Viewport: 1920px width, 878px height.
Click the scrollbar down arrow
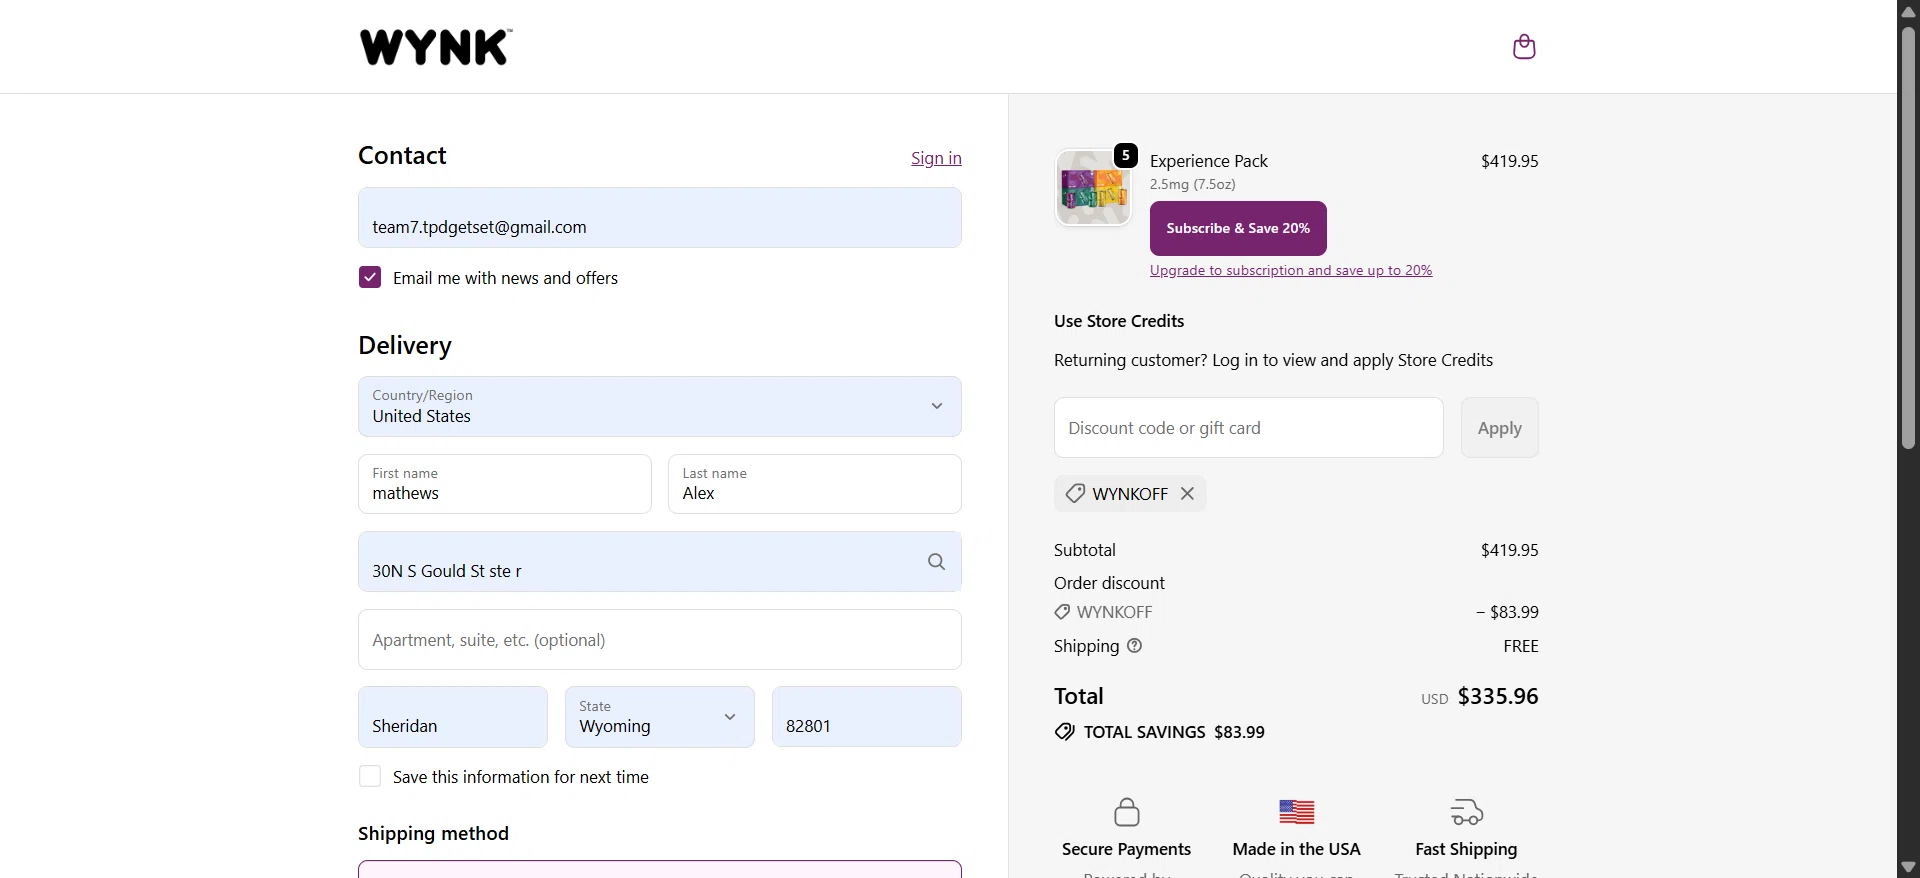1908,867
